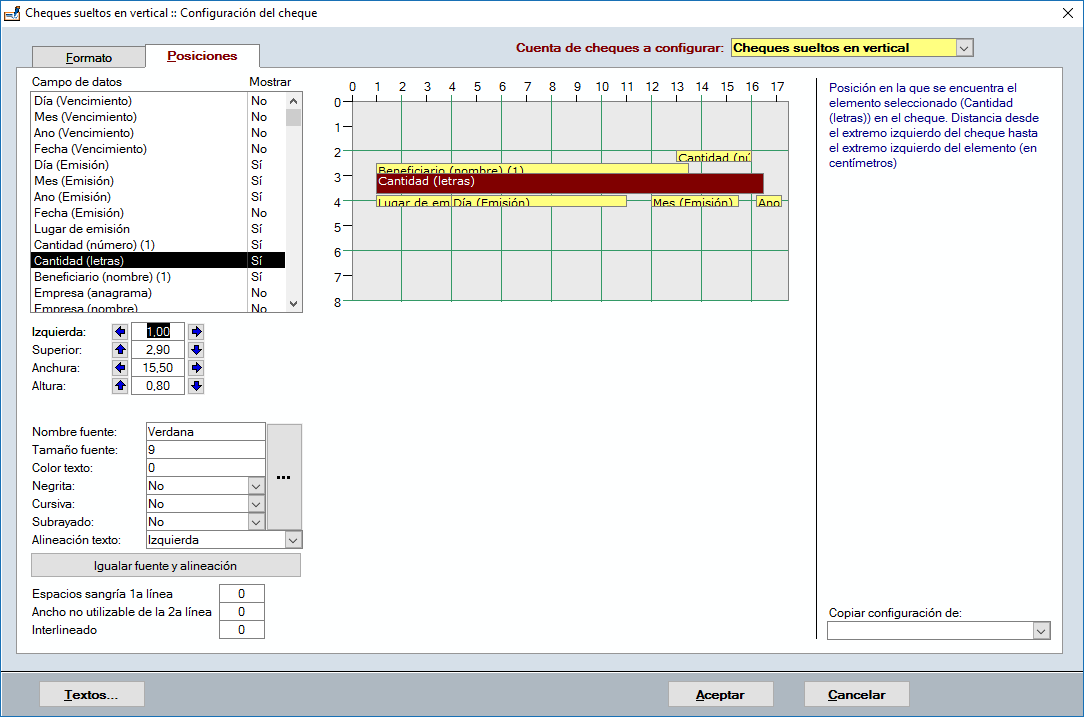This screenshot has width=1084, height=717.
Task: Expand the Cursiva dropdown
Action: [x=255, y=504]
